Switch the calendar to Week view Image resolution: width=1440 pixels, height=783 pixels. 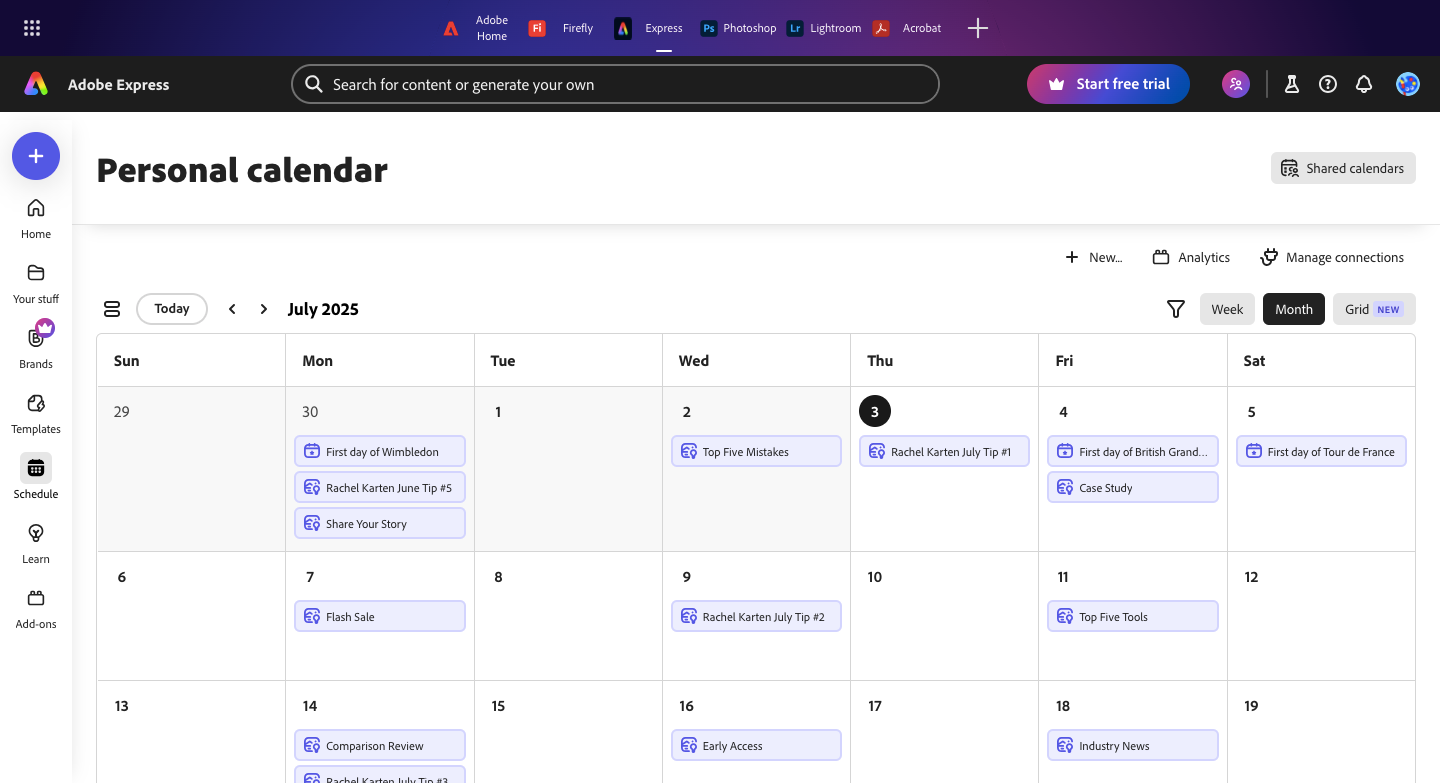click(1227, 309)
